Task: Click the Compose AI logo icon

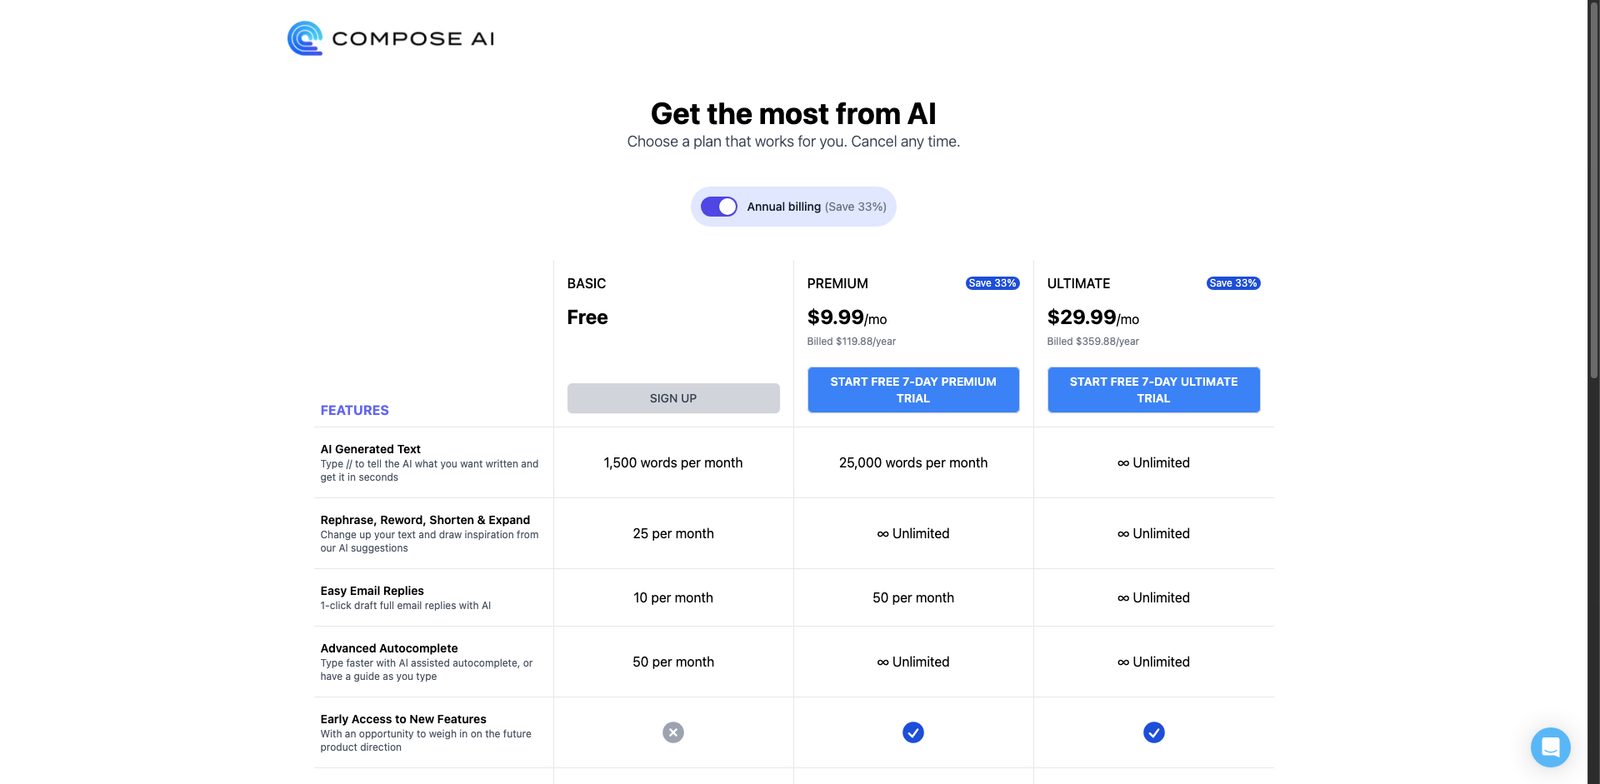Action: 305,38
